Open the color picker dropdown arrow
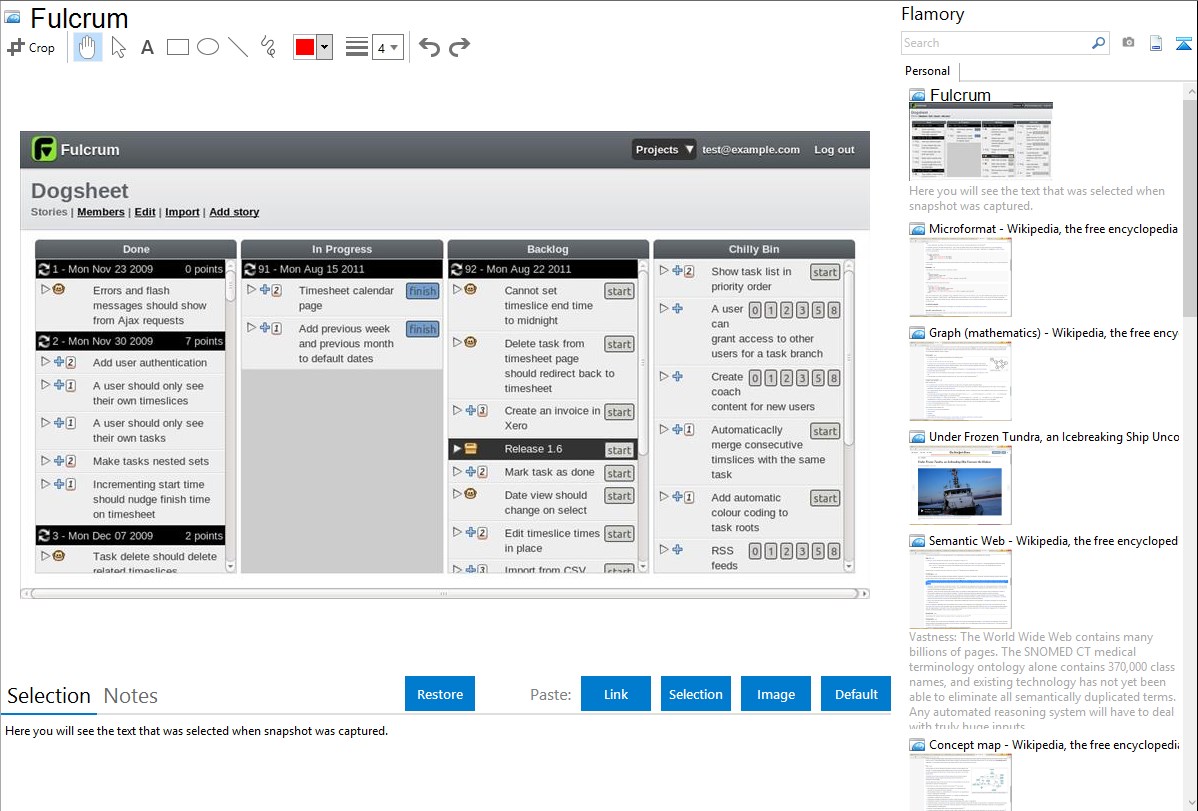The image size is (1198, 811). pyautogui.click(x=324, y=47)
